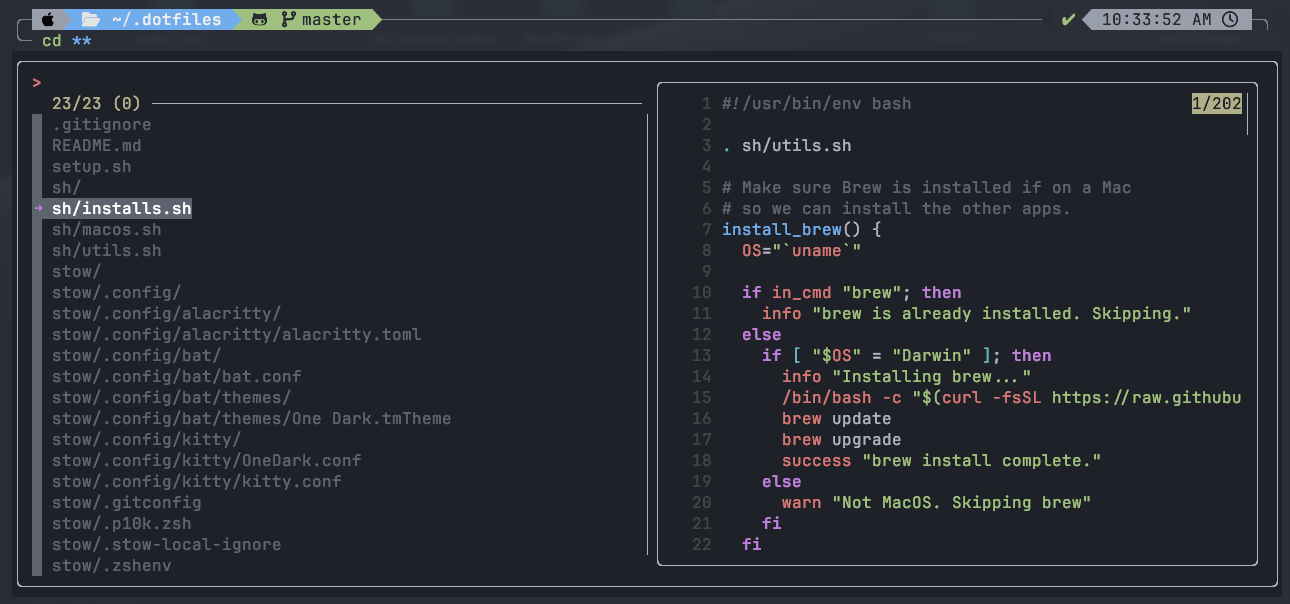Click the 'if in_cmd "brew"; then' line

[x=852, y=292]
